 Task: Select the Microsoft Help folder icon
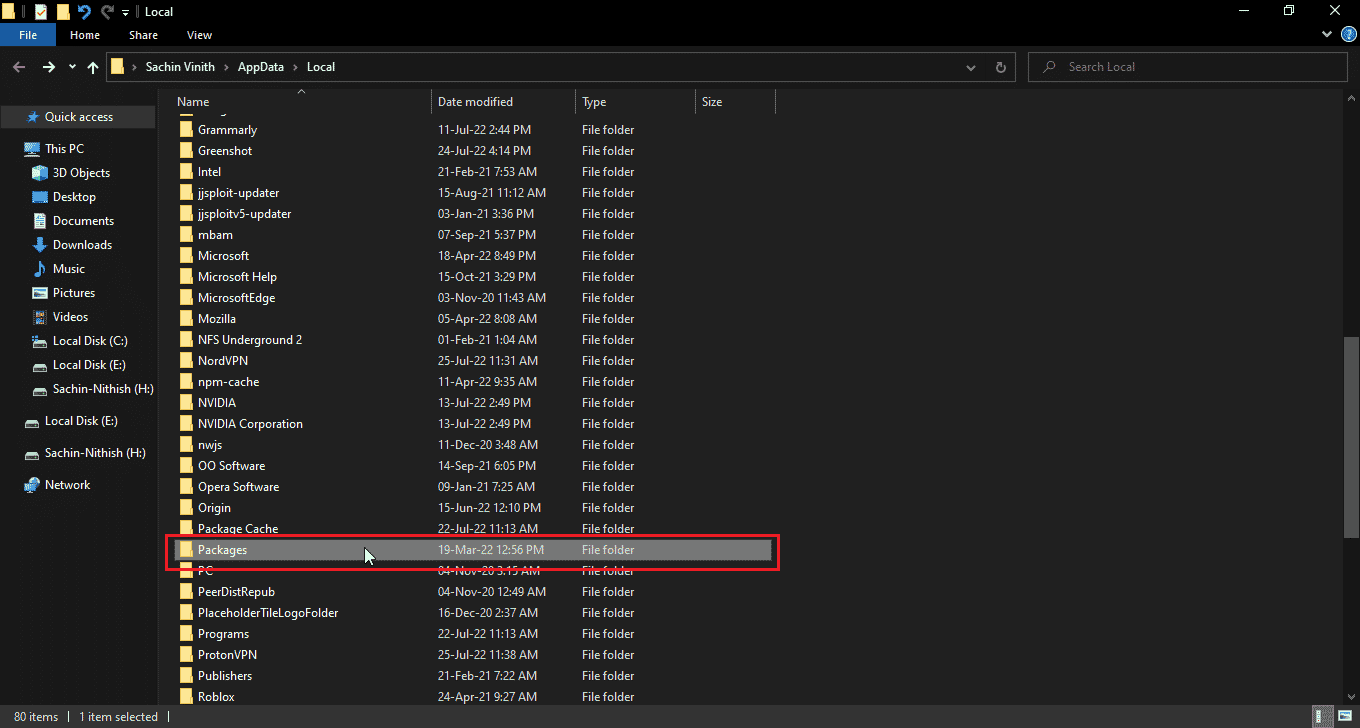185,277
